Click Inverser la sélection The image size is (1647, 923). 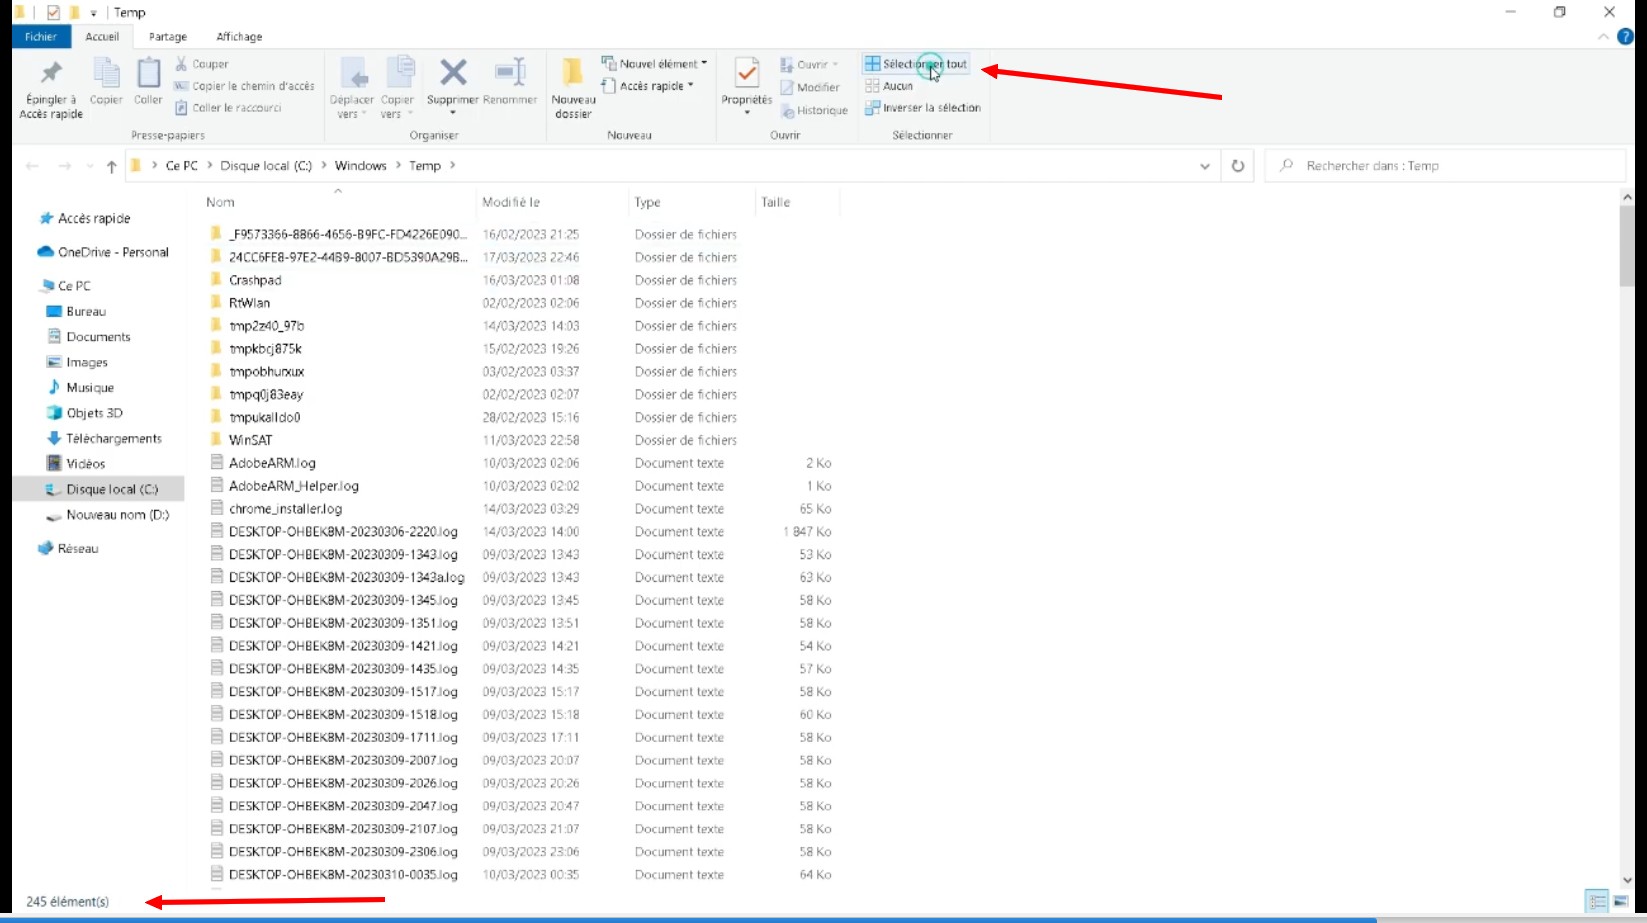pos(923,108)
